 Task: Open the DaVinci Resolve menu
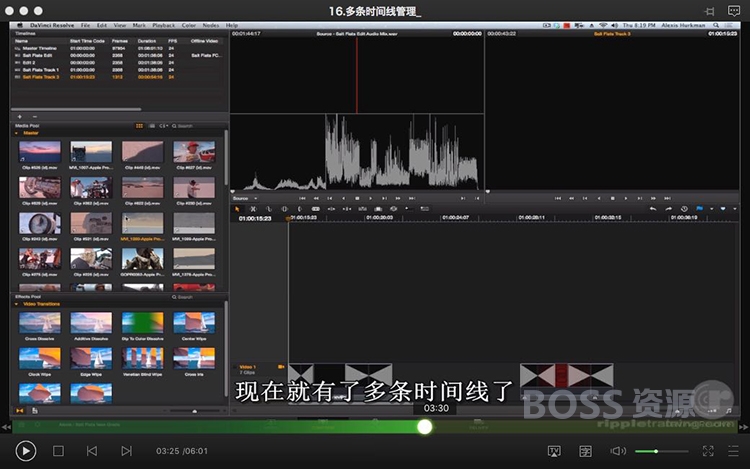click(x=52, y=25)
